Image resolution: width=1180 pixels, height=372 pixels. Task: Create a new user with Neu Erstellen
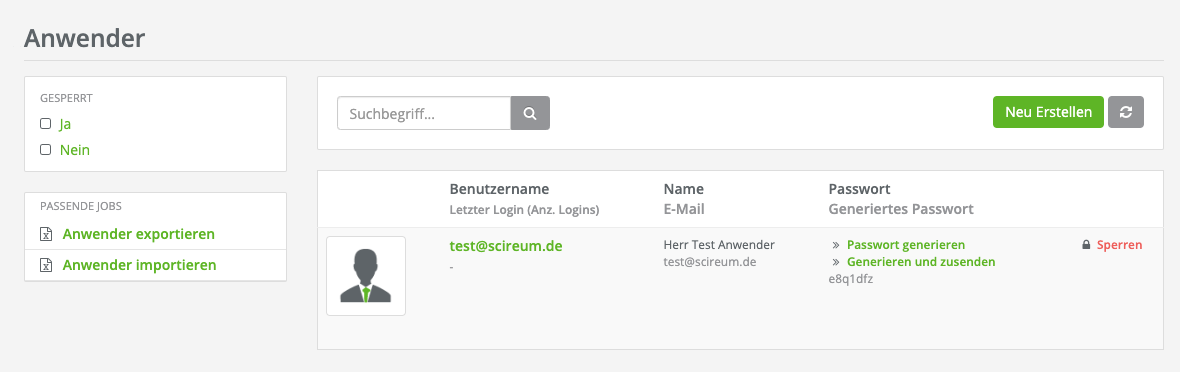tap(1048, 112)
